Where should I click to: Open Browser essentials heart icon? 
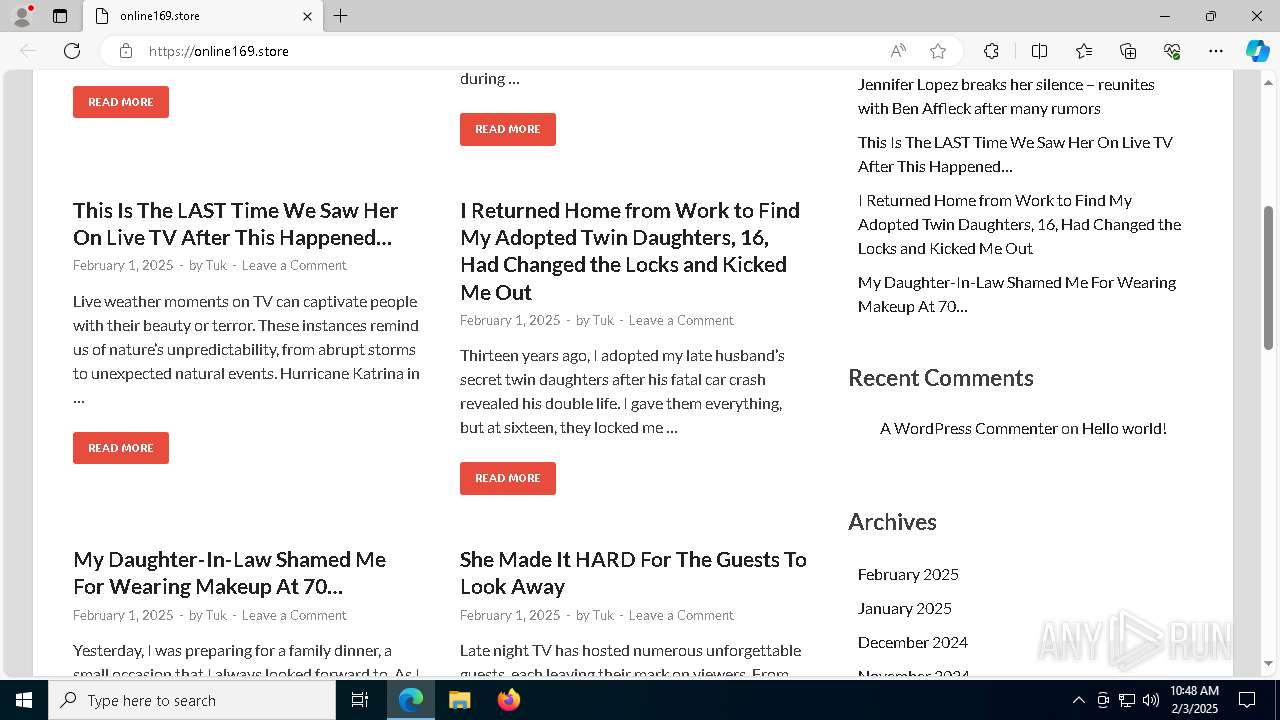[1172, 51]
